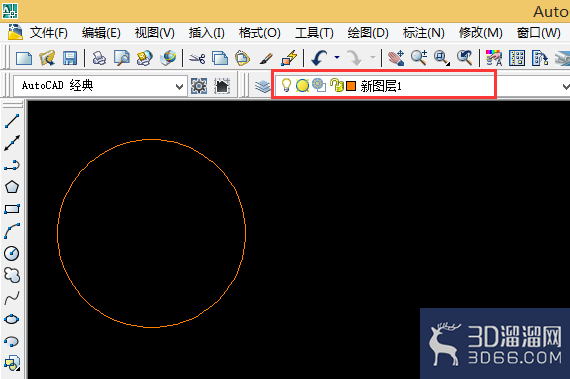Open the Layer Properties Manager
Viewport: 570px width, 379px height.
pos(262,86)
